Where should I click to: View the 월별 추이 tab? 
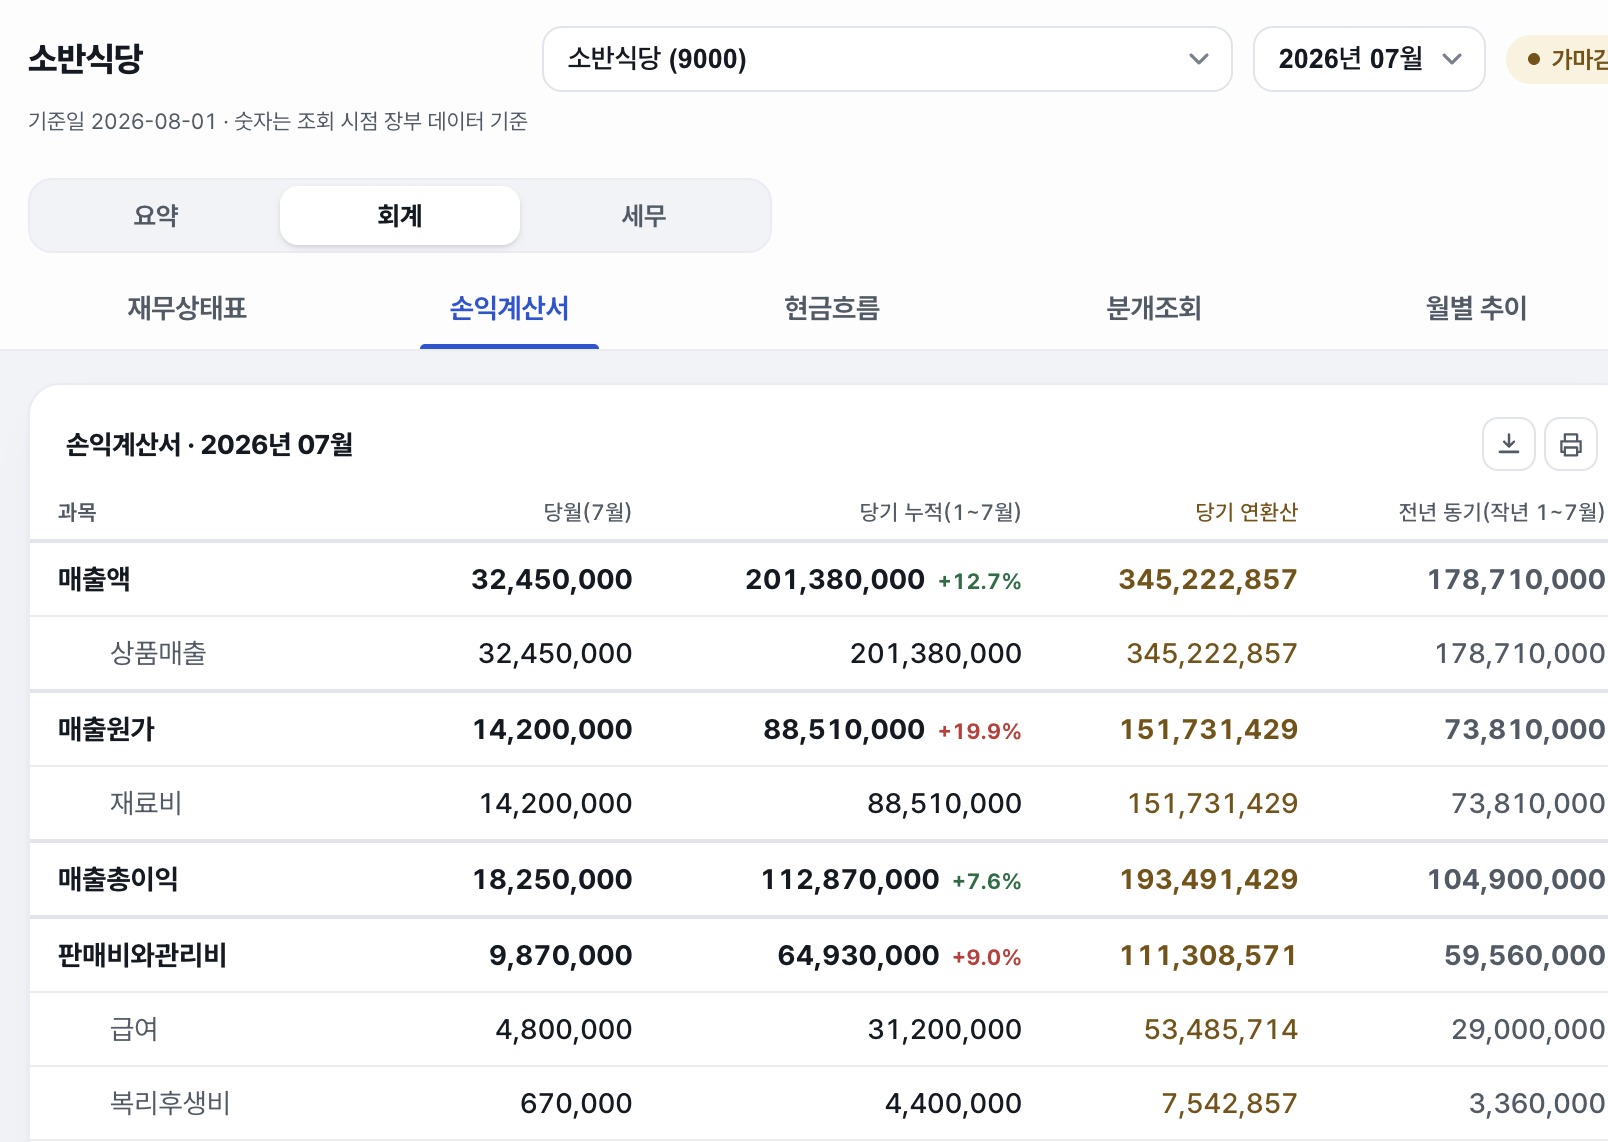1476,308
